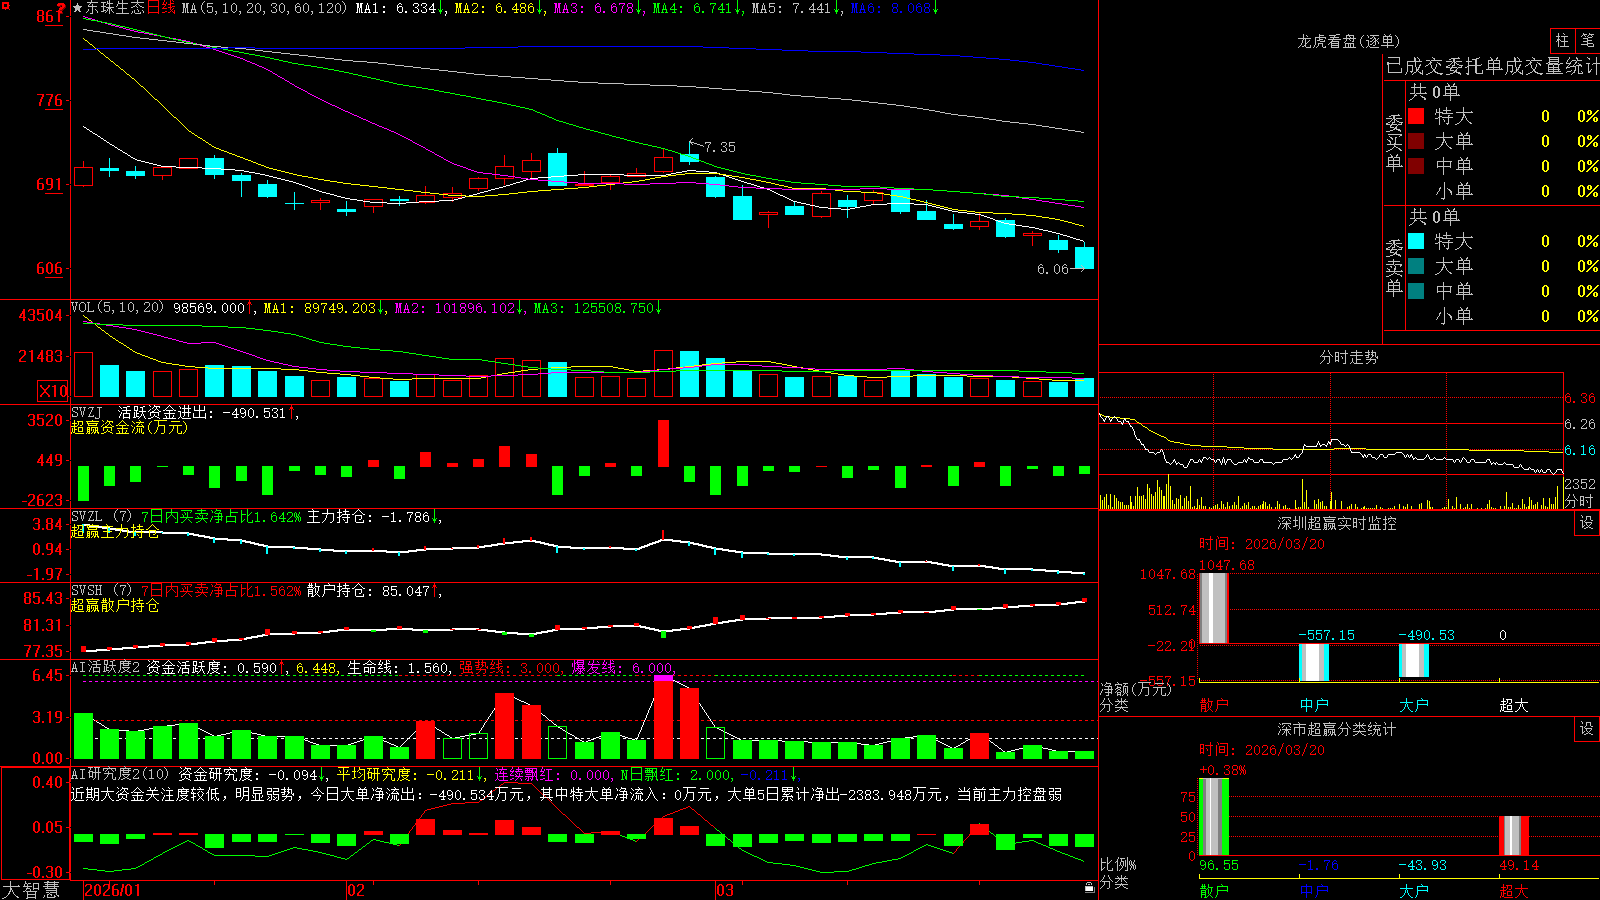This screenshot has width=1600, height=900.
Task: Click the AI活跃度2 indicator label
Action: click(x=106, y=668)
